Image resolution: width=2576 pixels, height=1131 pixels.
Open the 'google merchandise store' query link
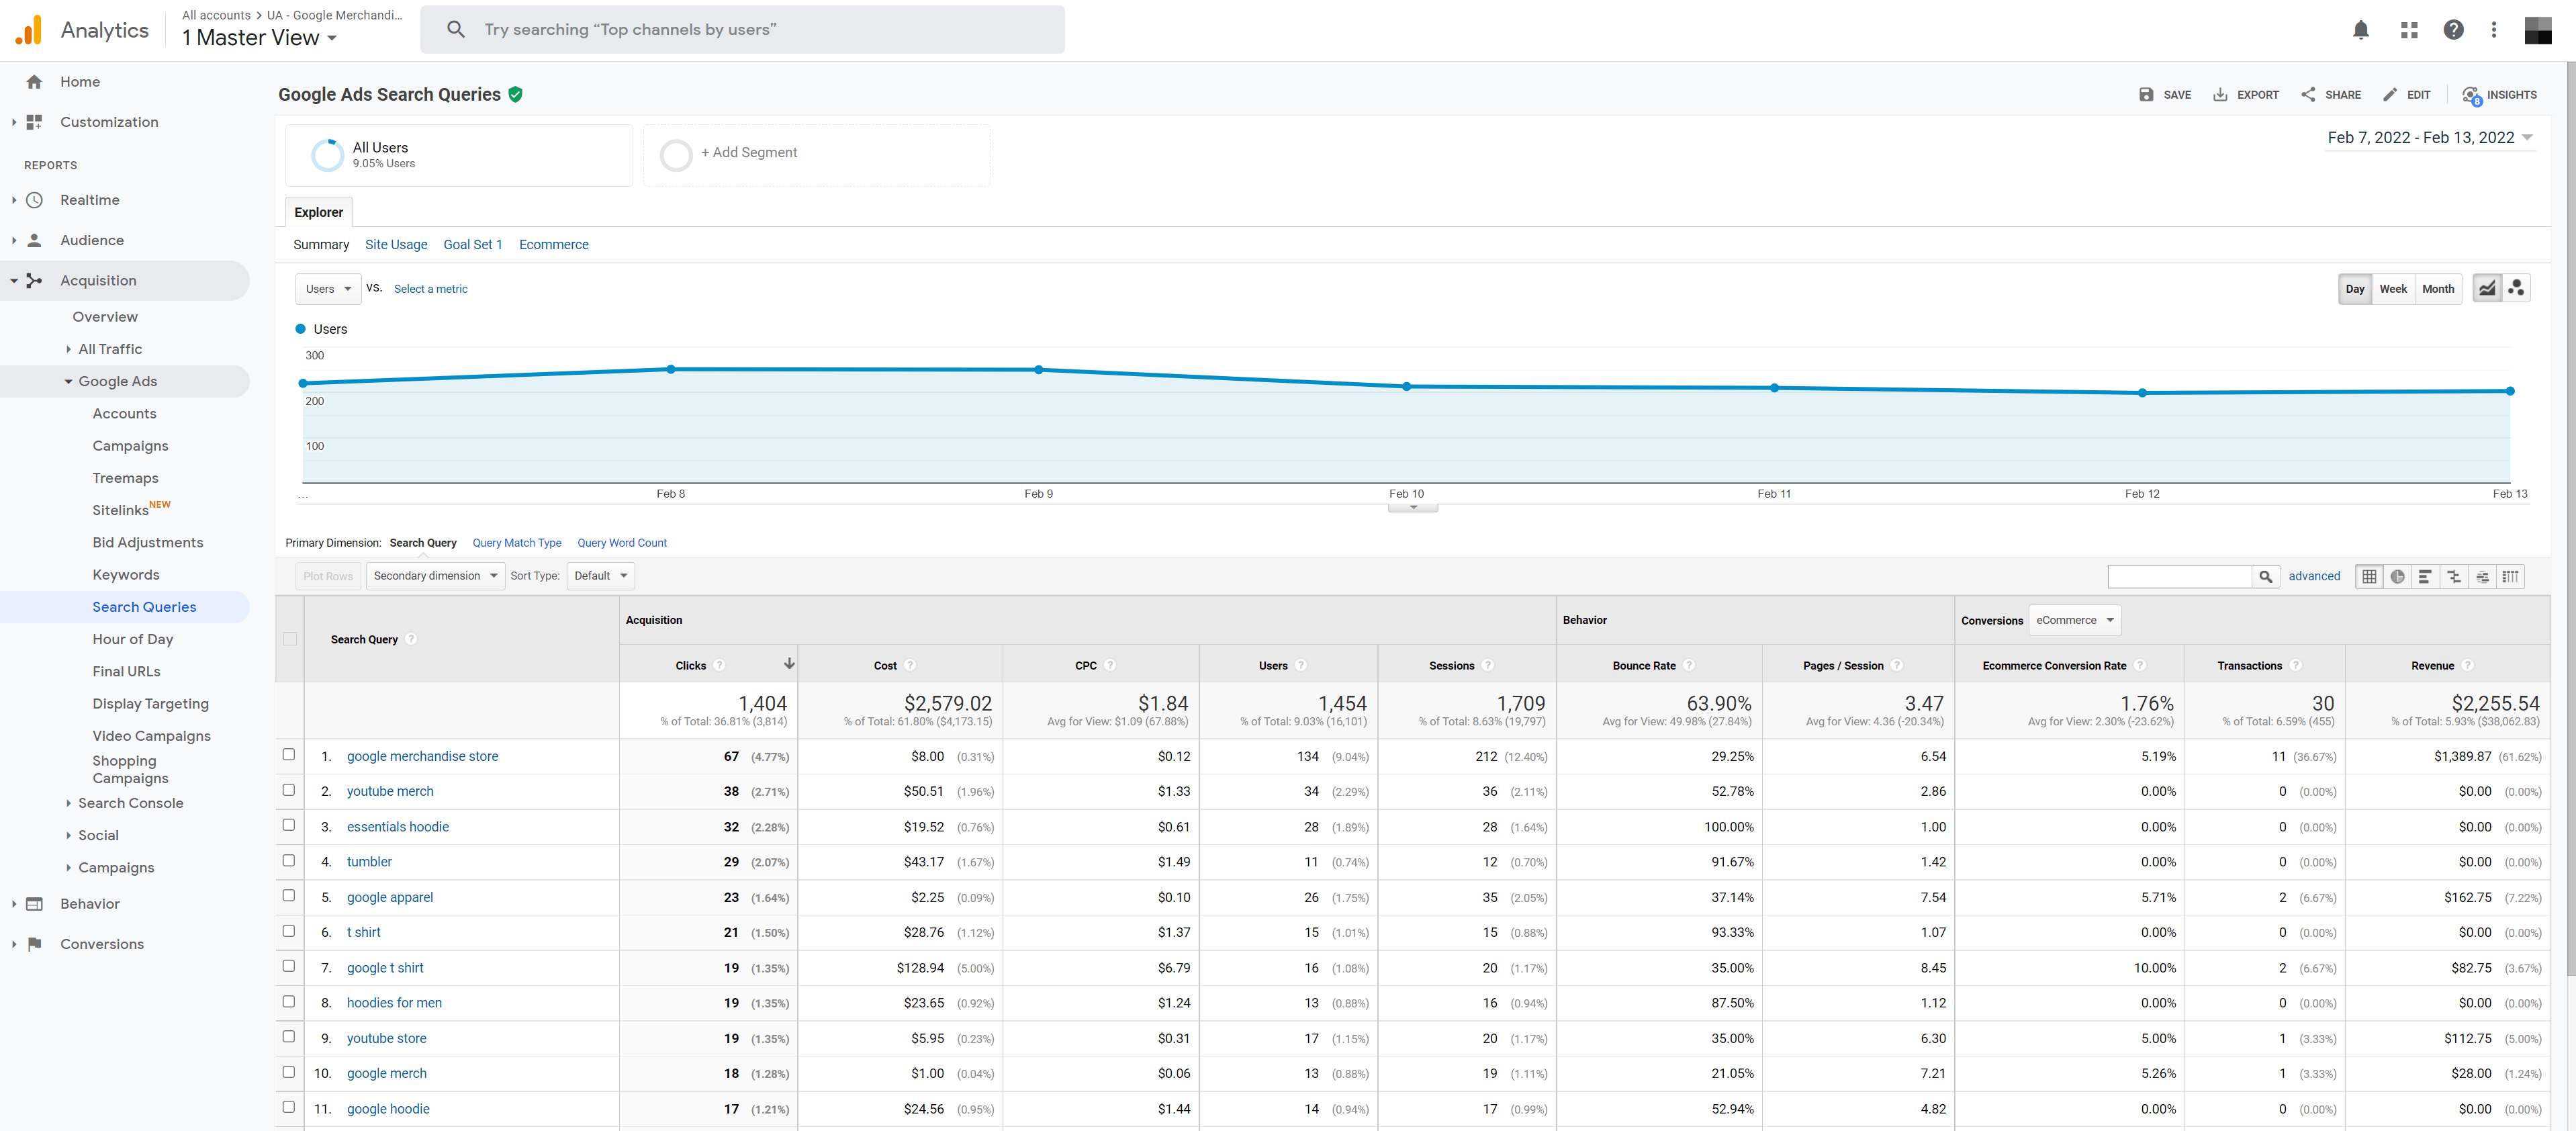[x=422, y=756]
